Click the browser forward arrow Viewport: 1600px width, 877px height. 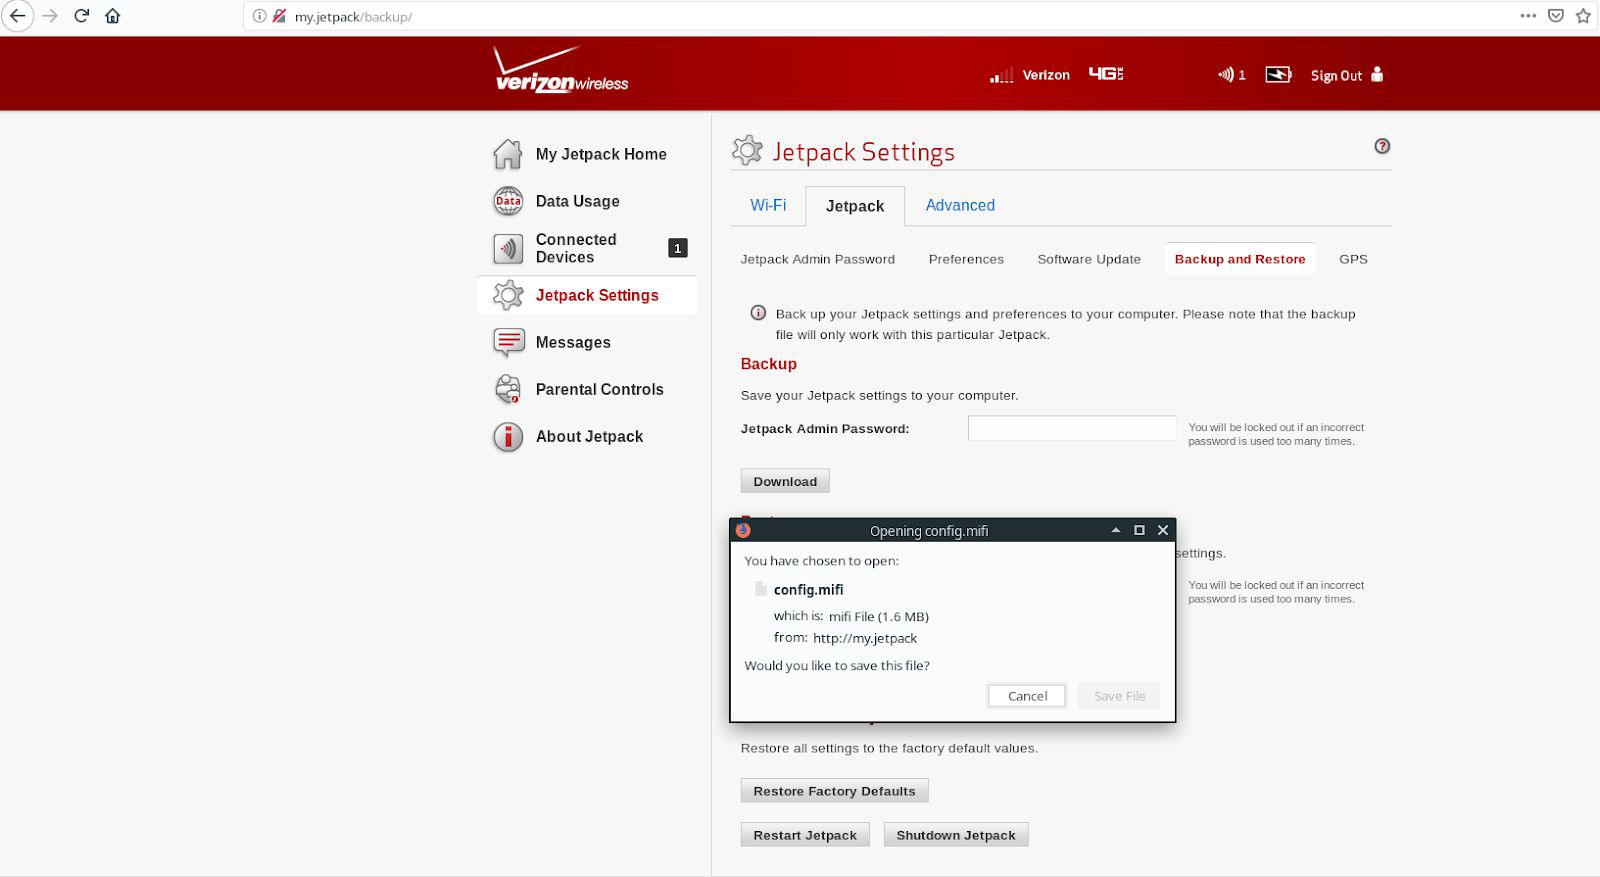(x=49, y=16)
